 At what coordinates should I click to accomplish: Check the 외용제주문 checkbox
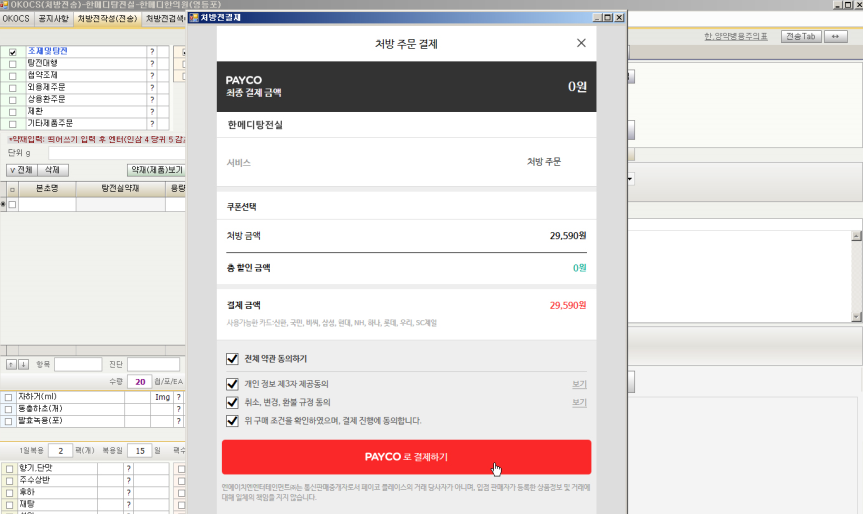(x=13, y=88)
